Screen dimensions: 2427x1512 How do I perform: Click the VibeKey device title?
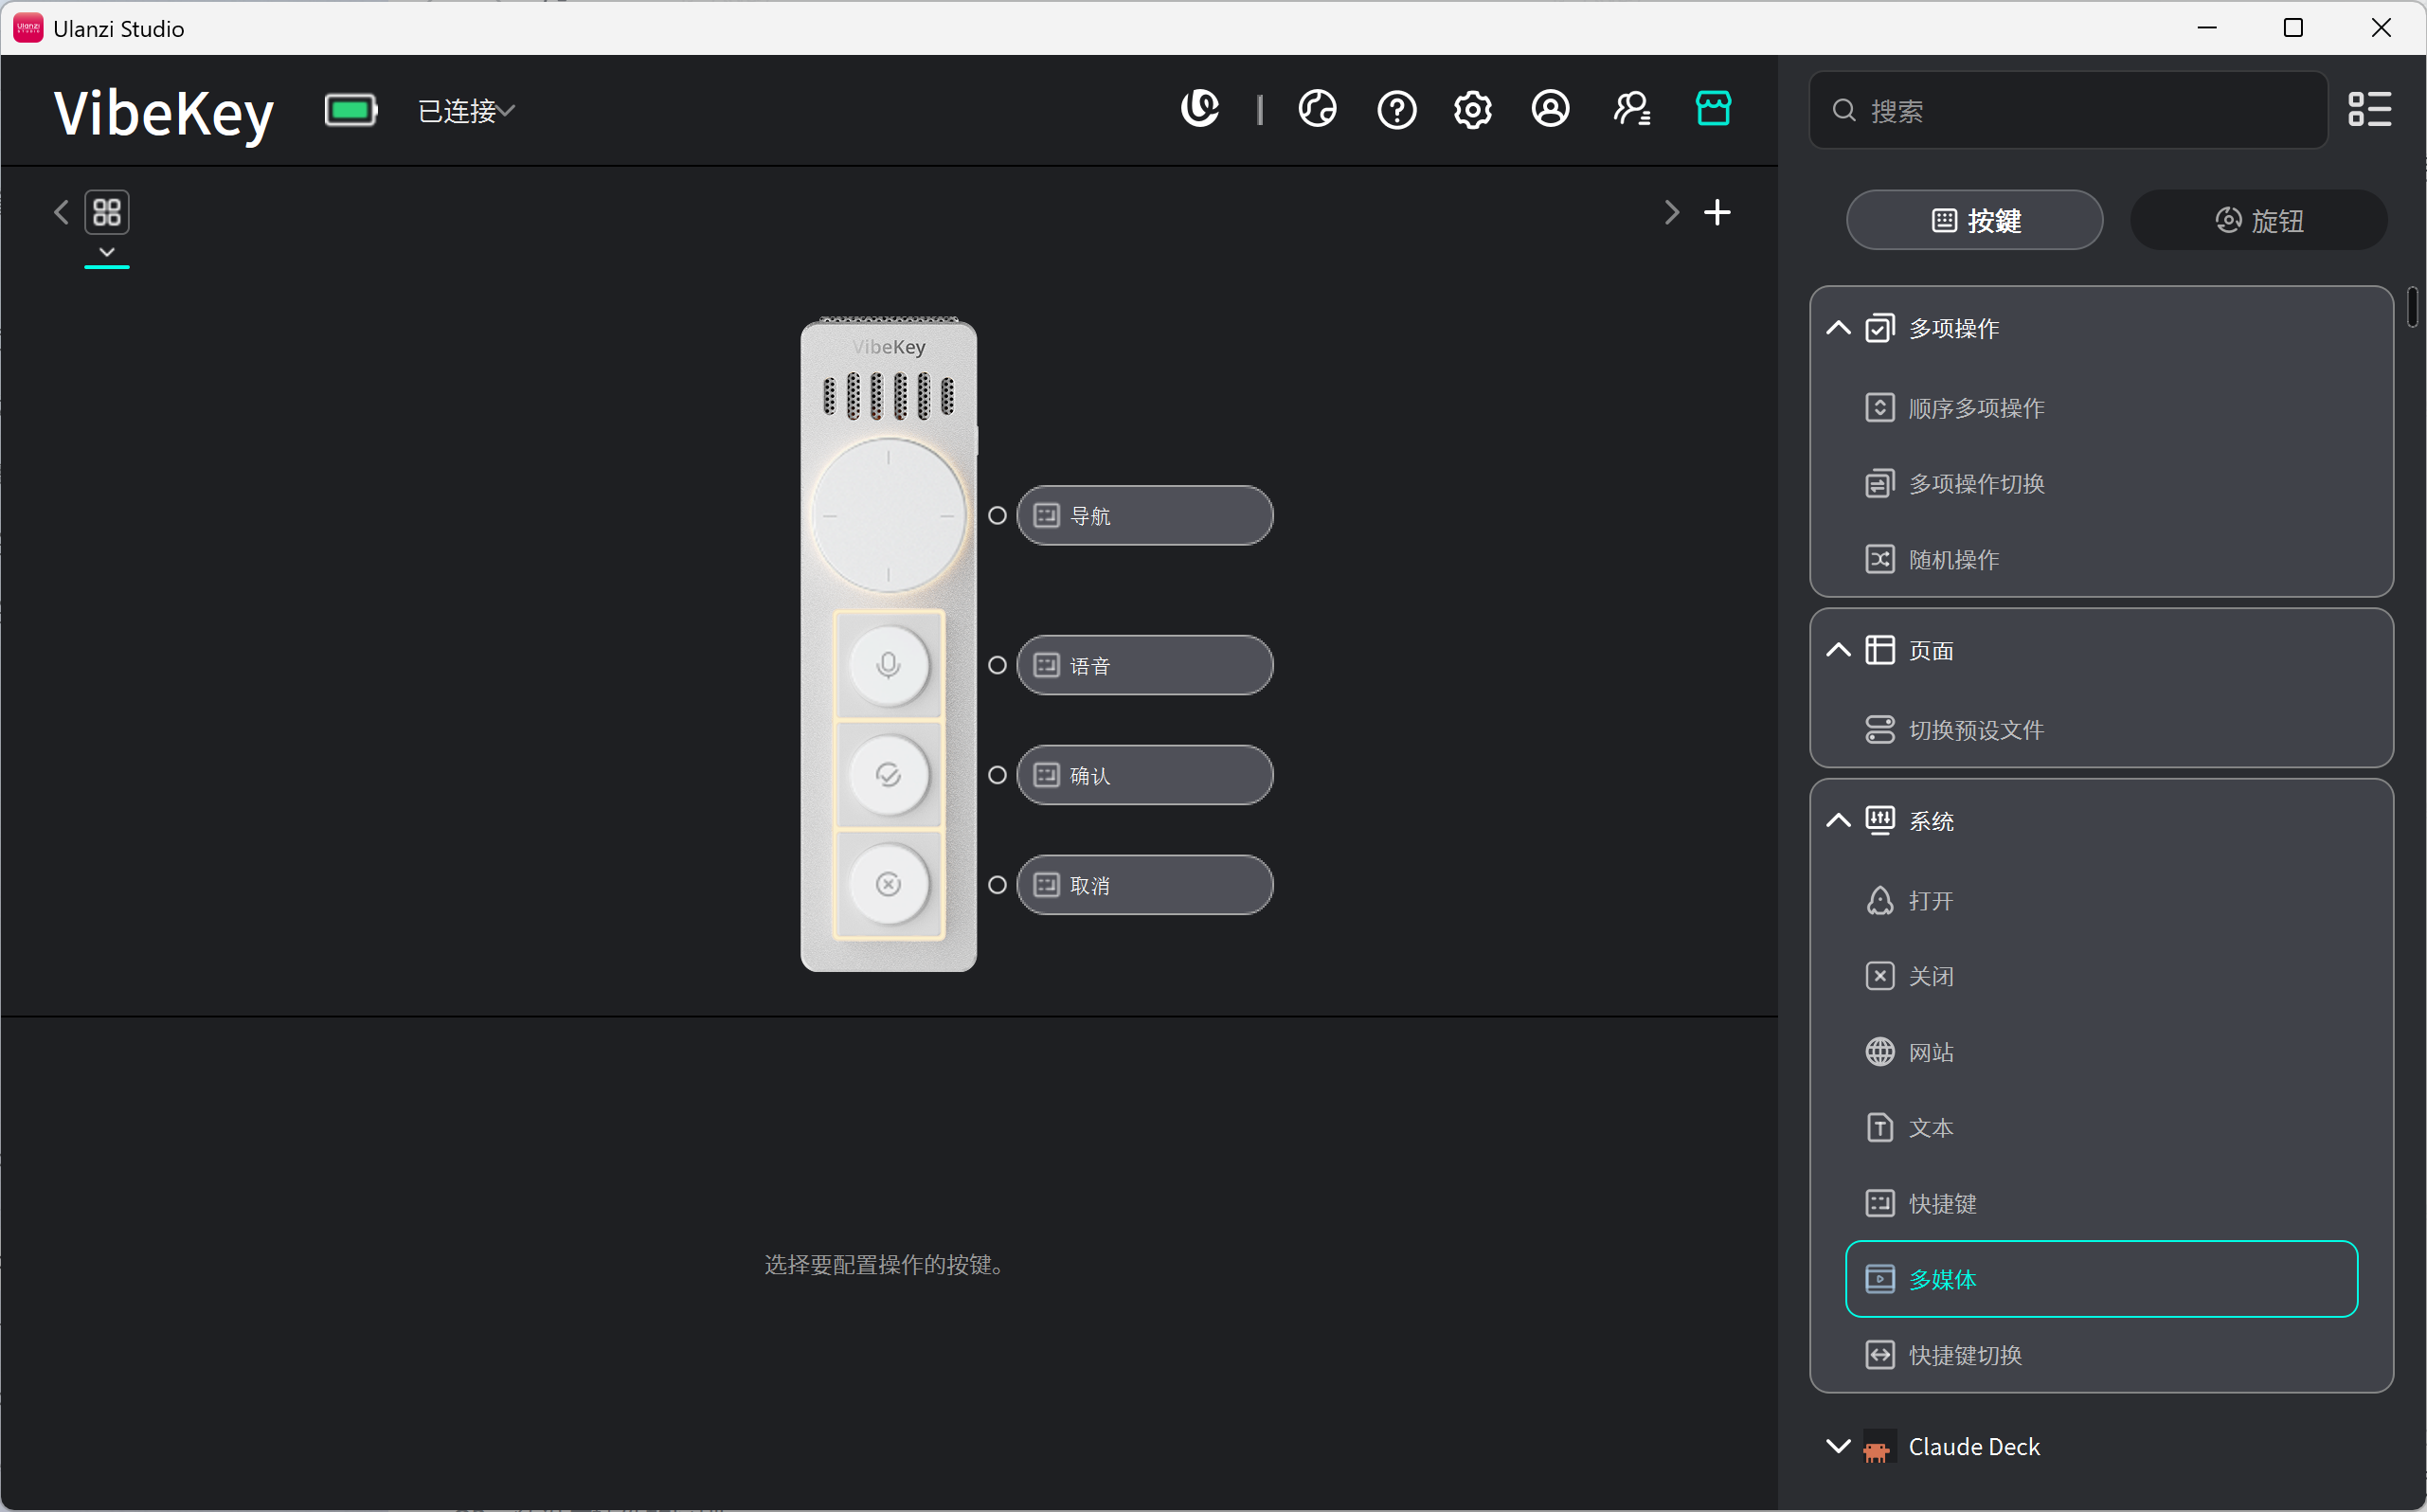point(164,112)
